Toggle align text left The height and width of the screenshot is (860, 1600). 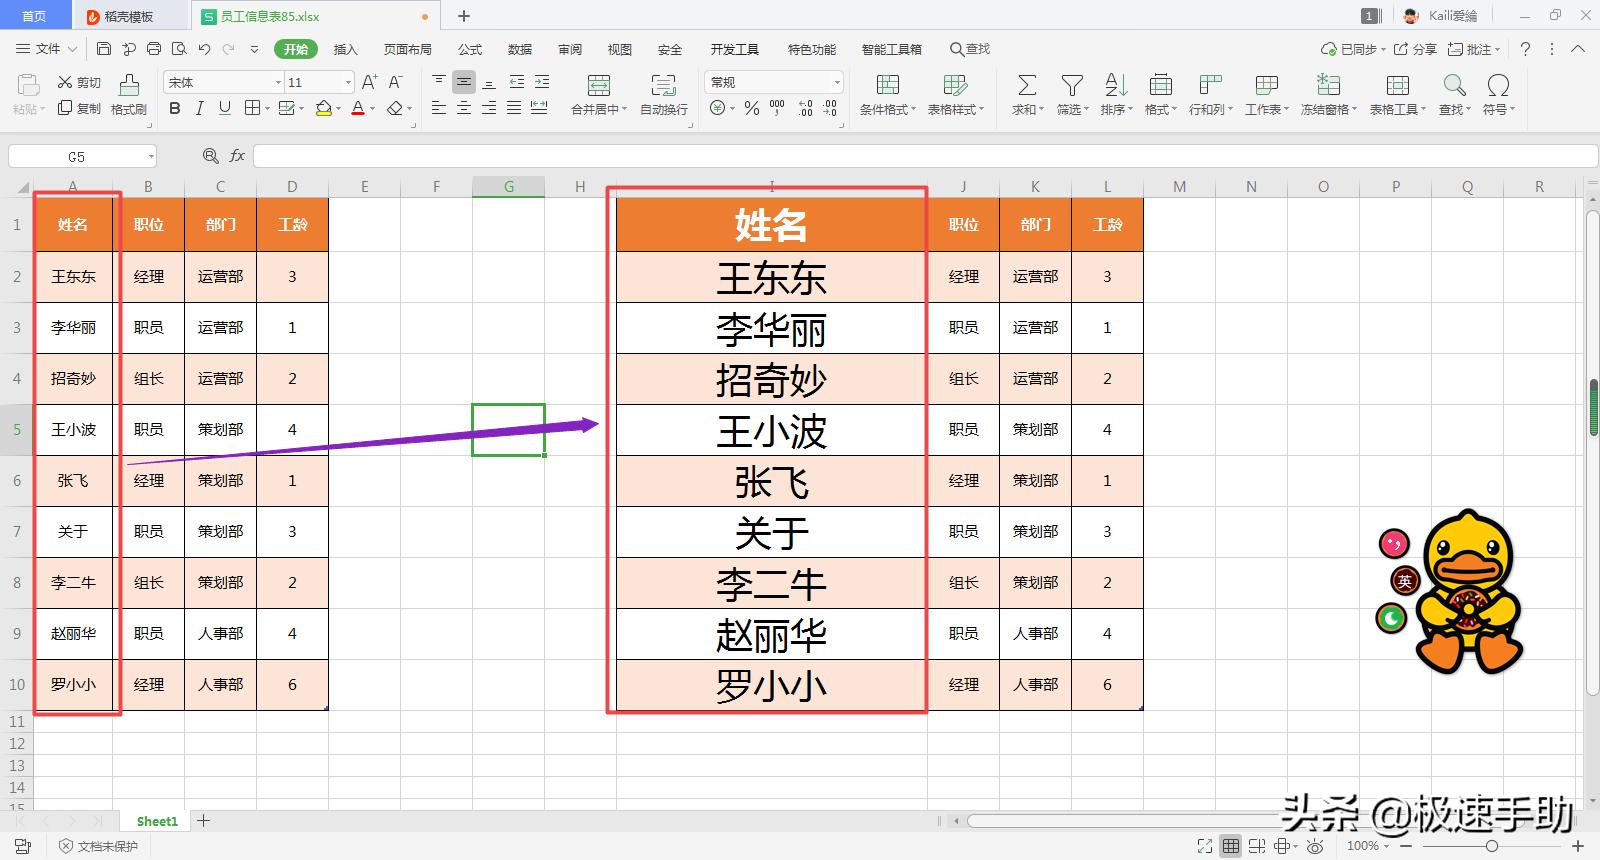pyautogui.click(x=439, y=108)
